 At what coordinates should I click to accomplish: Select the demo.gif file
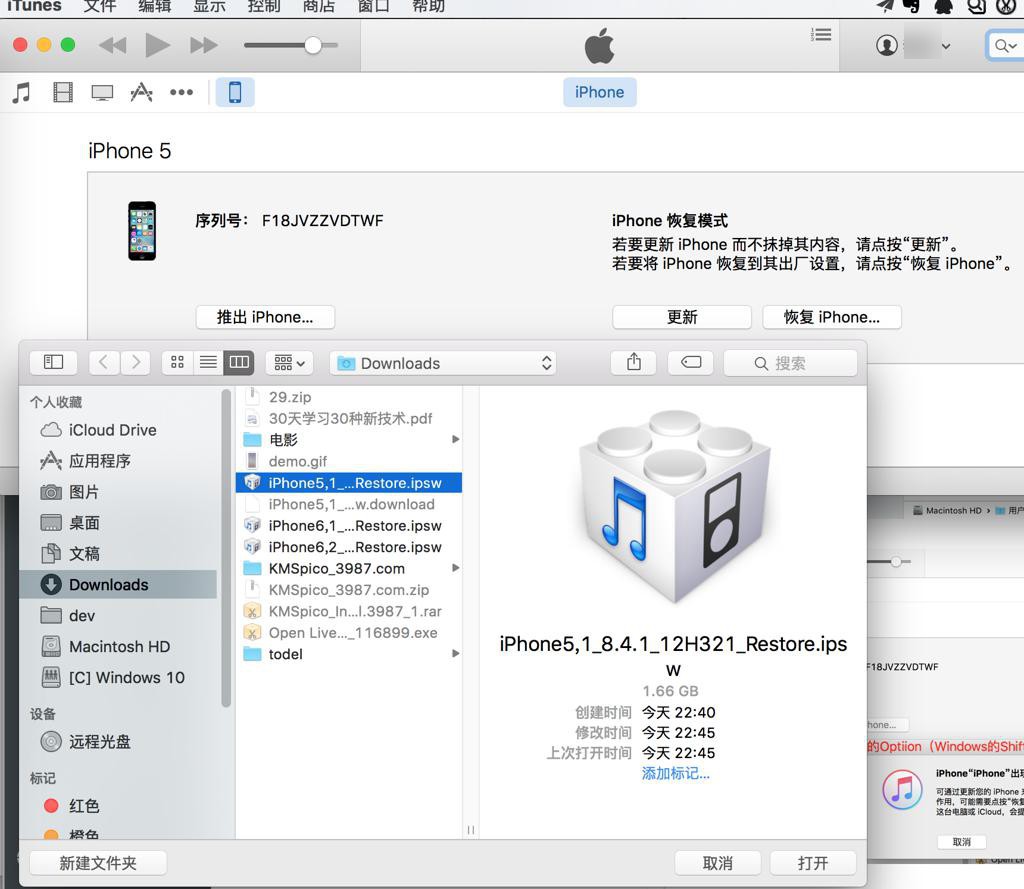pyautogui.click(x=349, y=461)
